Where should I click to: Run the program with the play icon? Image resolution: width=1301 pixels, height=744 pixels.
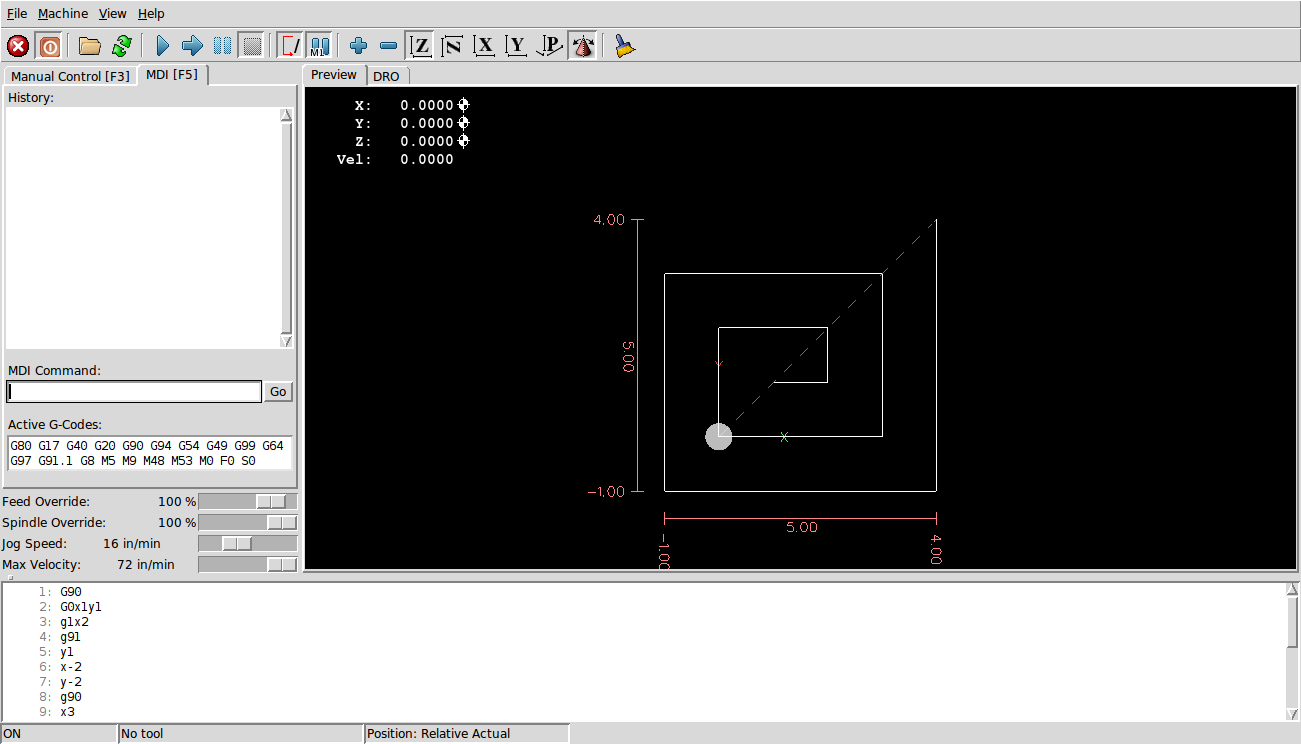(x=163, y=46)
